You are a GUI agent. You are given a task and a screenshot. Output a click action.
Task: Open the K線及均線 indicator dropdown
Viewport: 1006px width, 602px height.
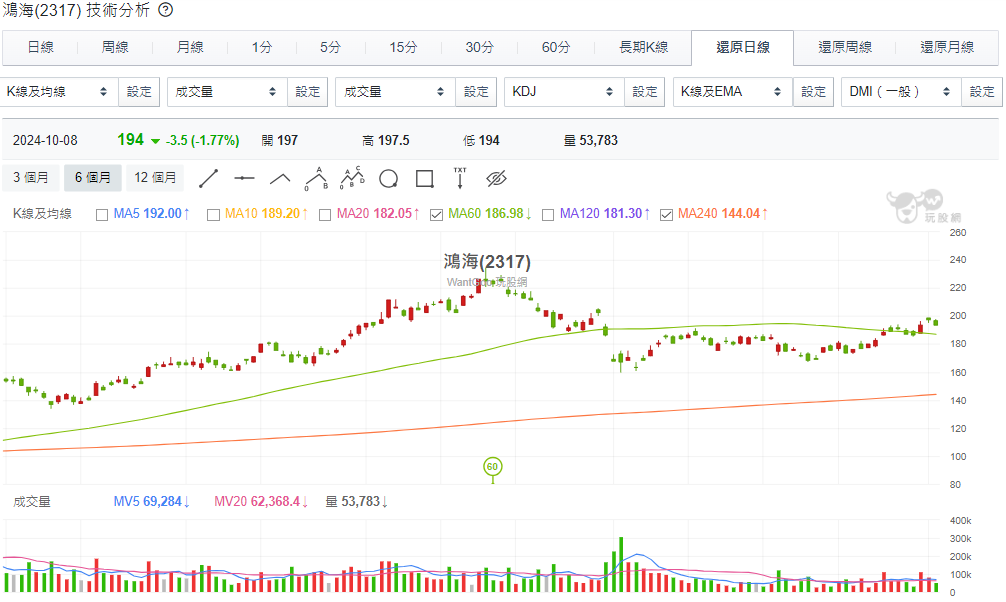[59, 92]
